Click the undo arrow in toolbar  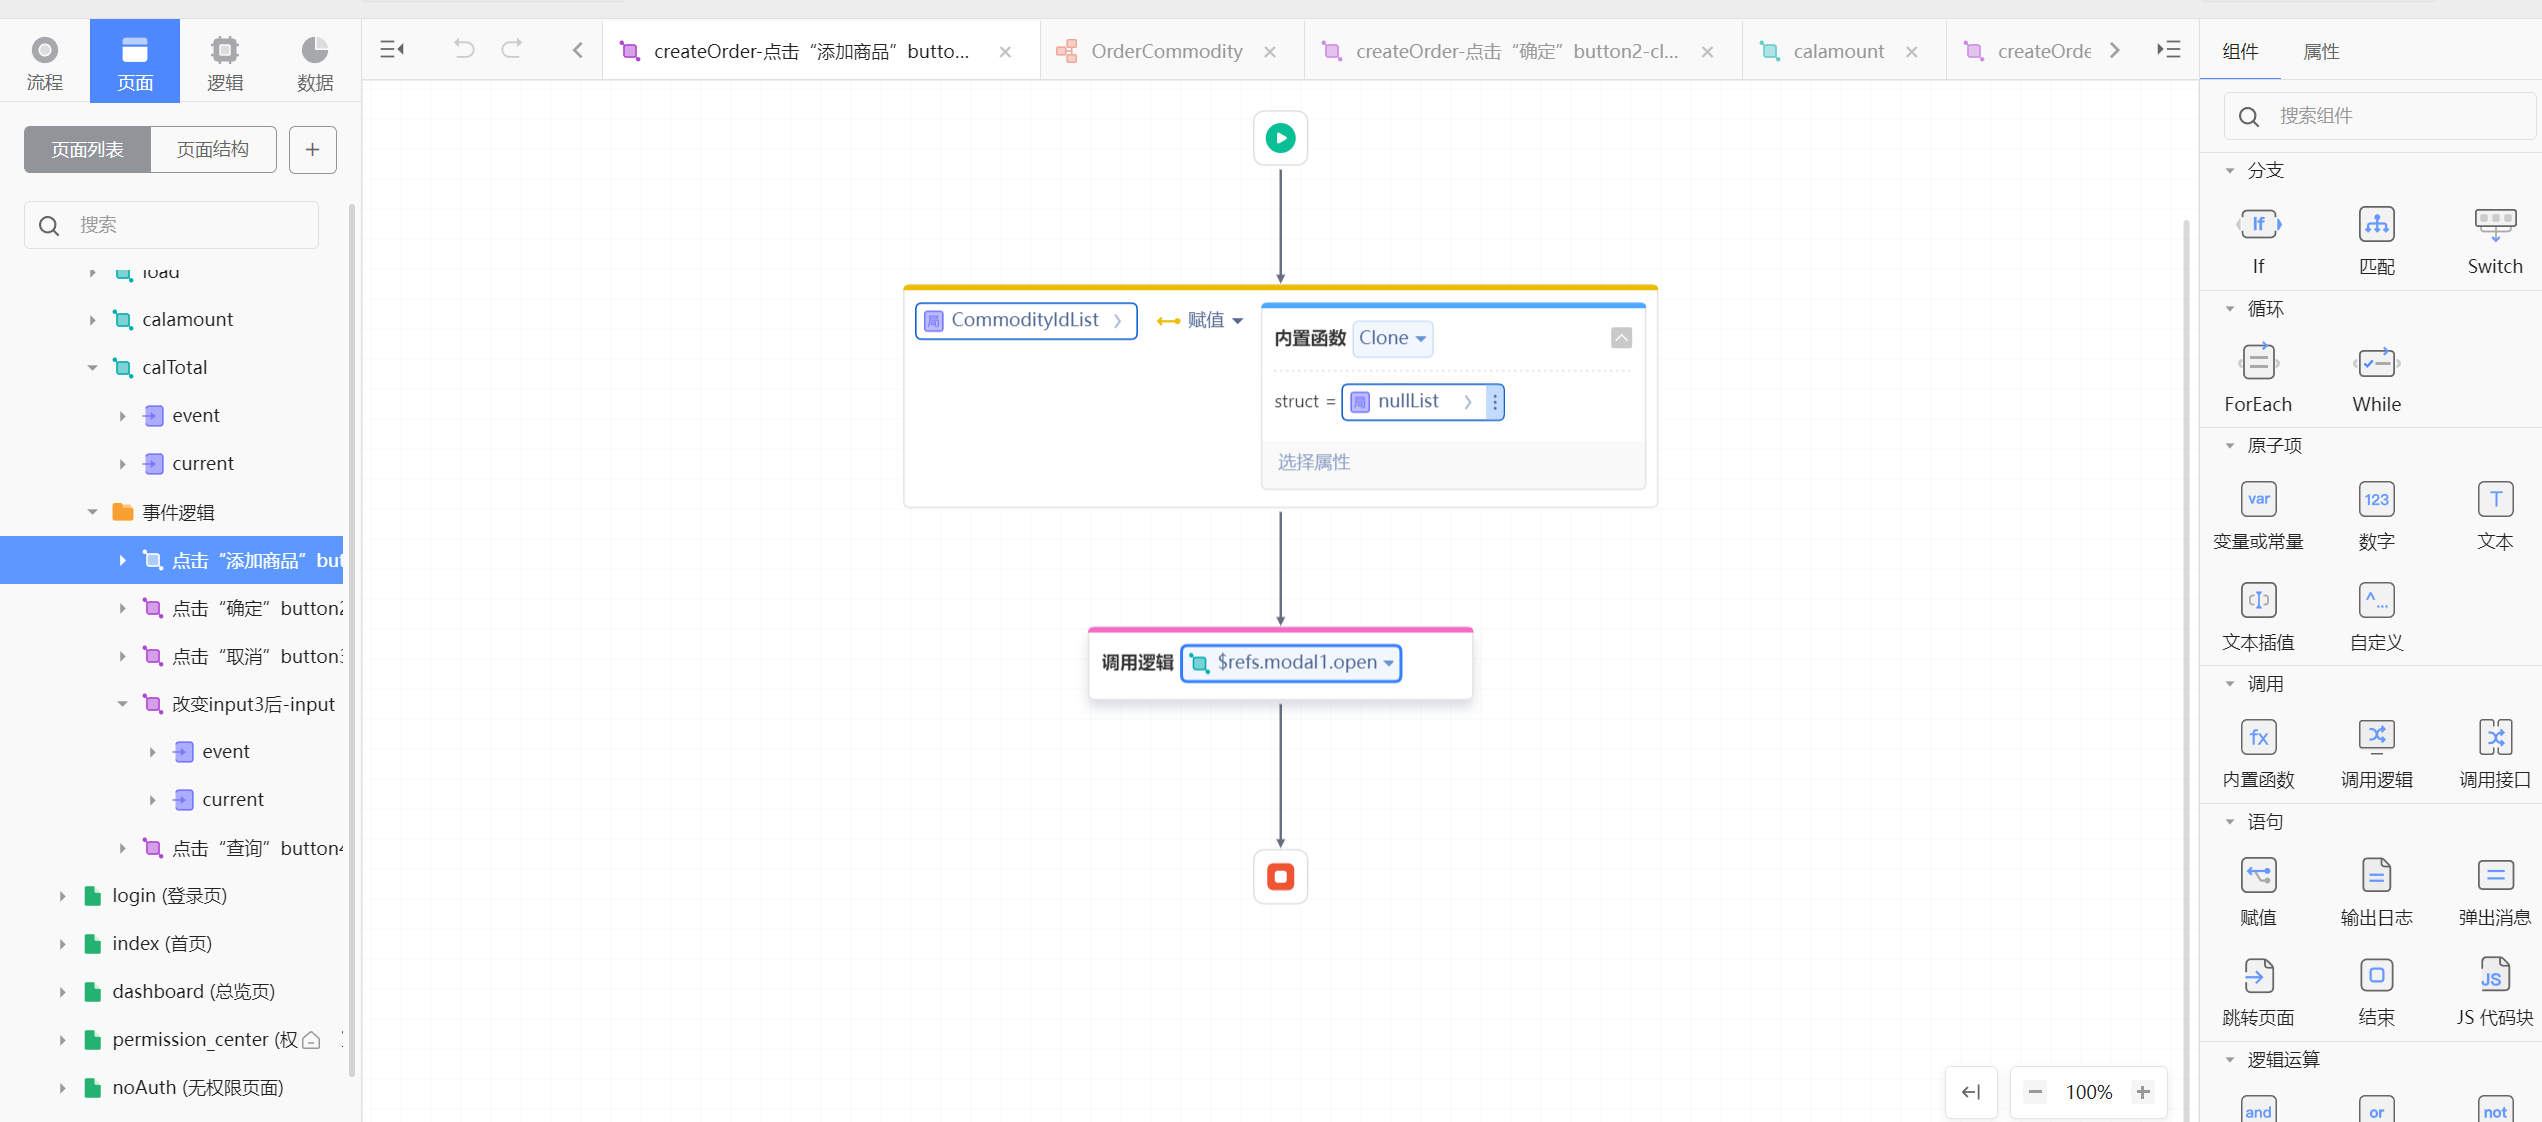pyautogui.click(x=464, y=49)
